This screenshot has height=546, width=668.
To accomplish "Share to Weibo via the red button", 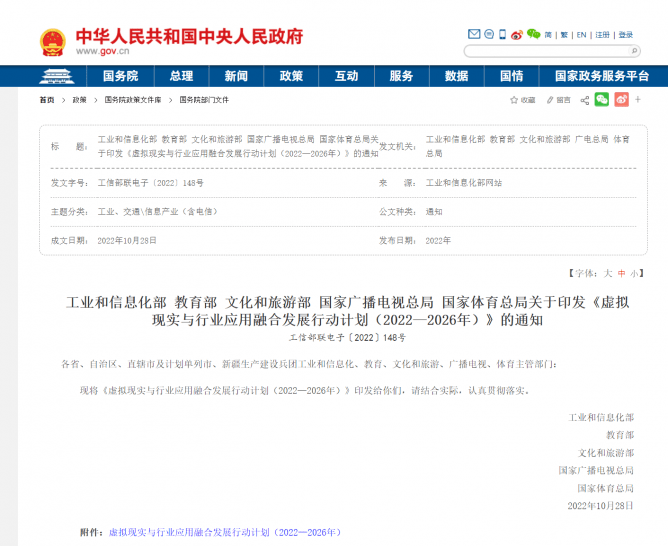I will coord(622,100).
